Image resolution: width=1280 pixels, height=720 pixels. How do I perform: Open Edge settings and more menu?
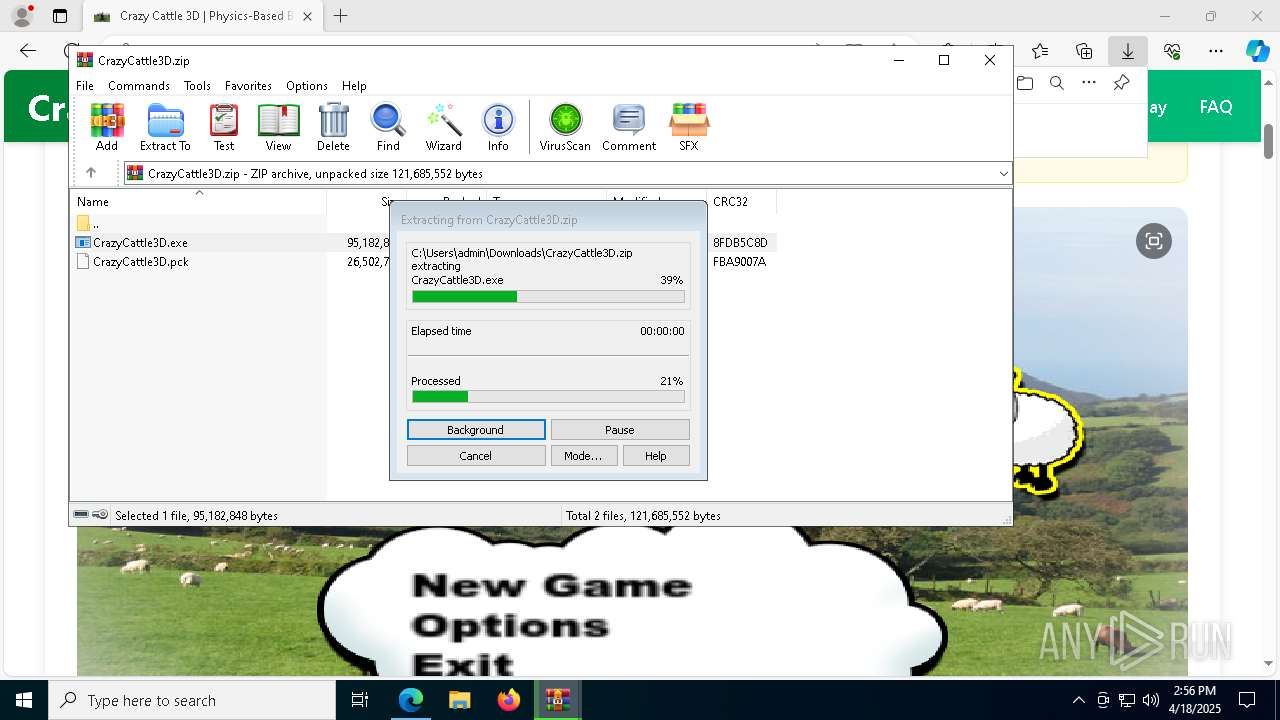1216,51
